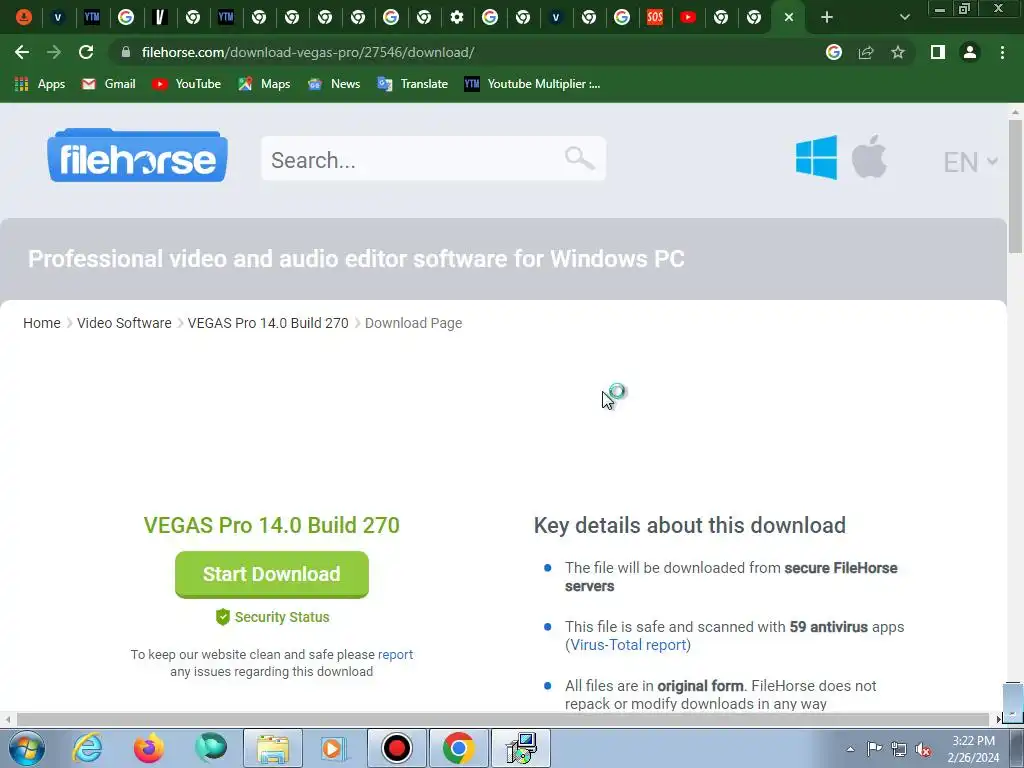Go to Home breadcrumb

42,323
